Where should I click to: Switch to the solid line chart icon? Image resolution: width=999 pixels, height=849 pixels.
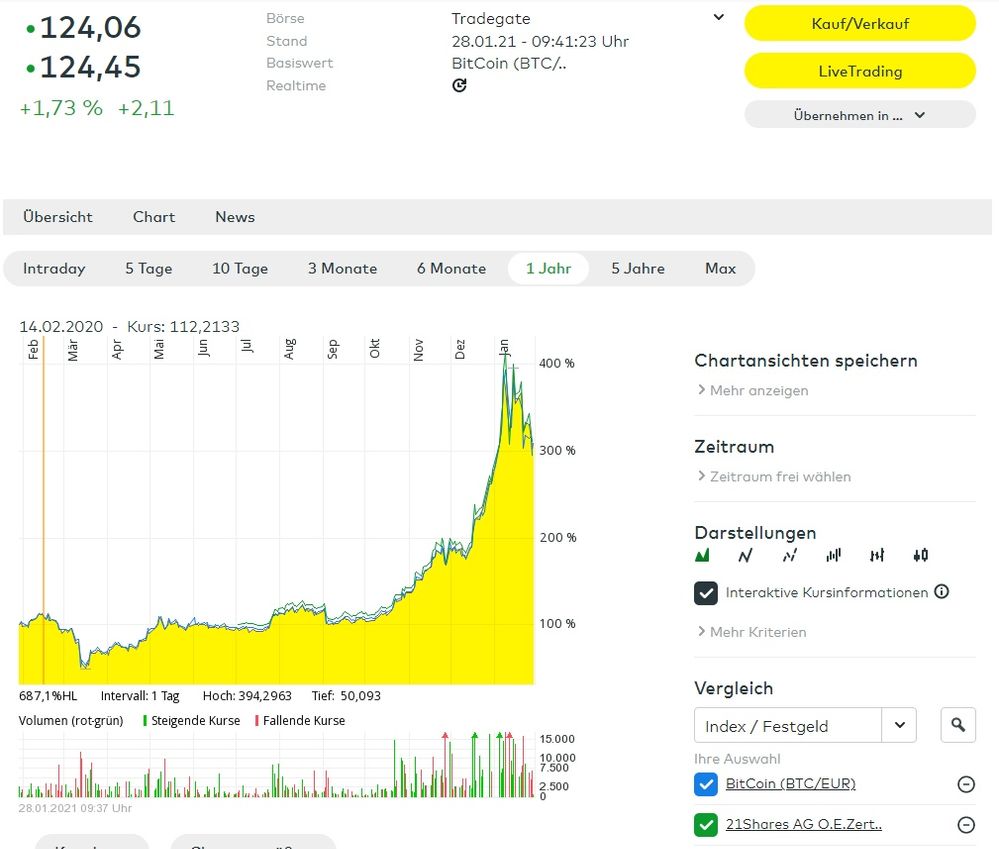[x=745, y=555]
